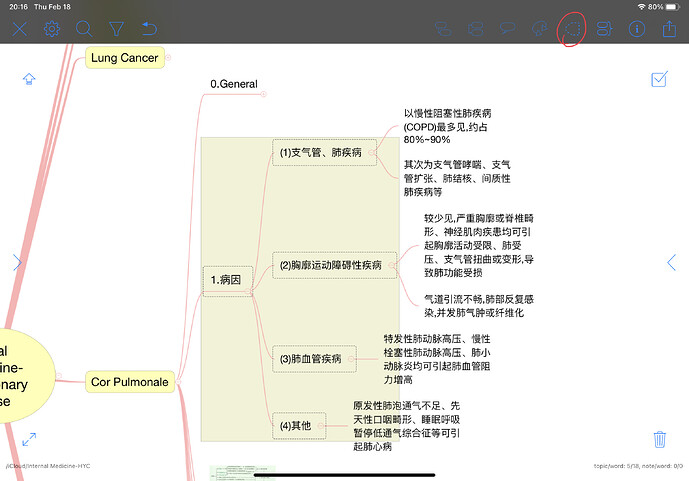Tap the right-pointing arrow on the left edge
Viewport: 689px width, 481px height.
point(17,262)
